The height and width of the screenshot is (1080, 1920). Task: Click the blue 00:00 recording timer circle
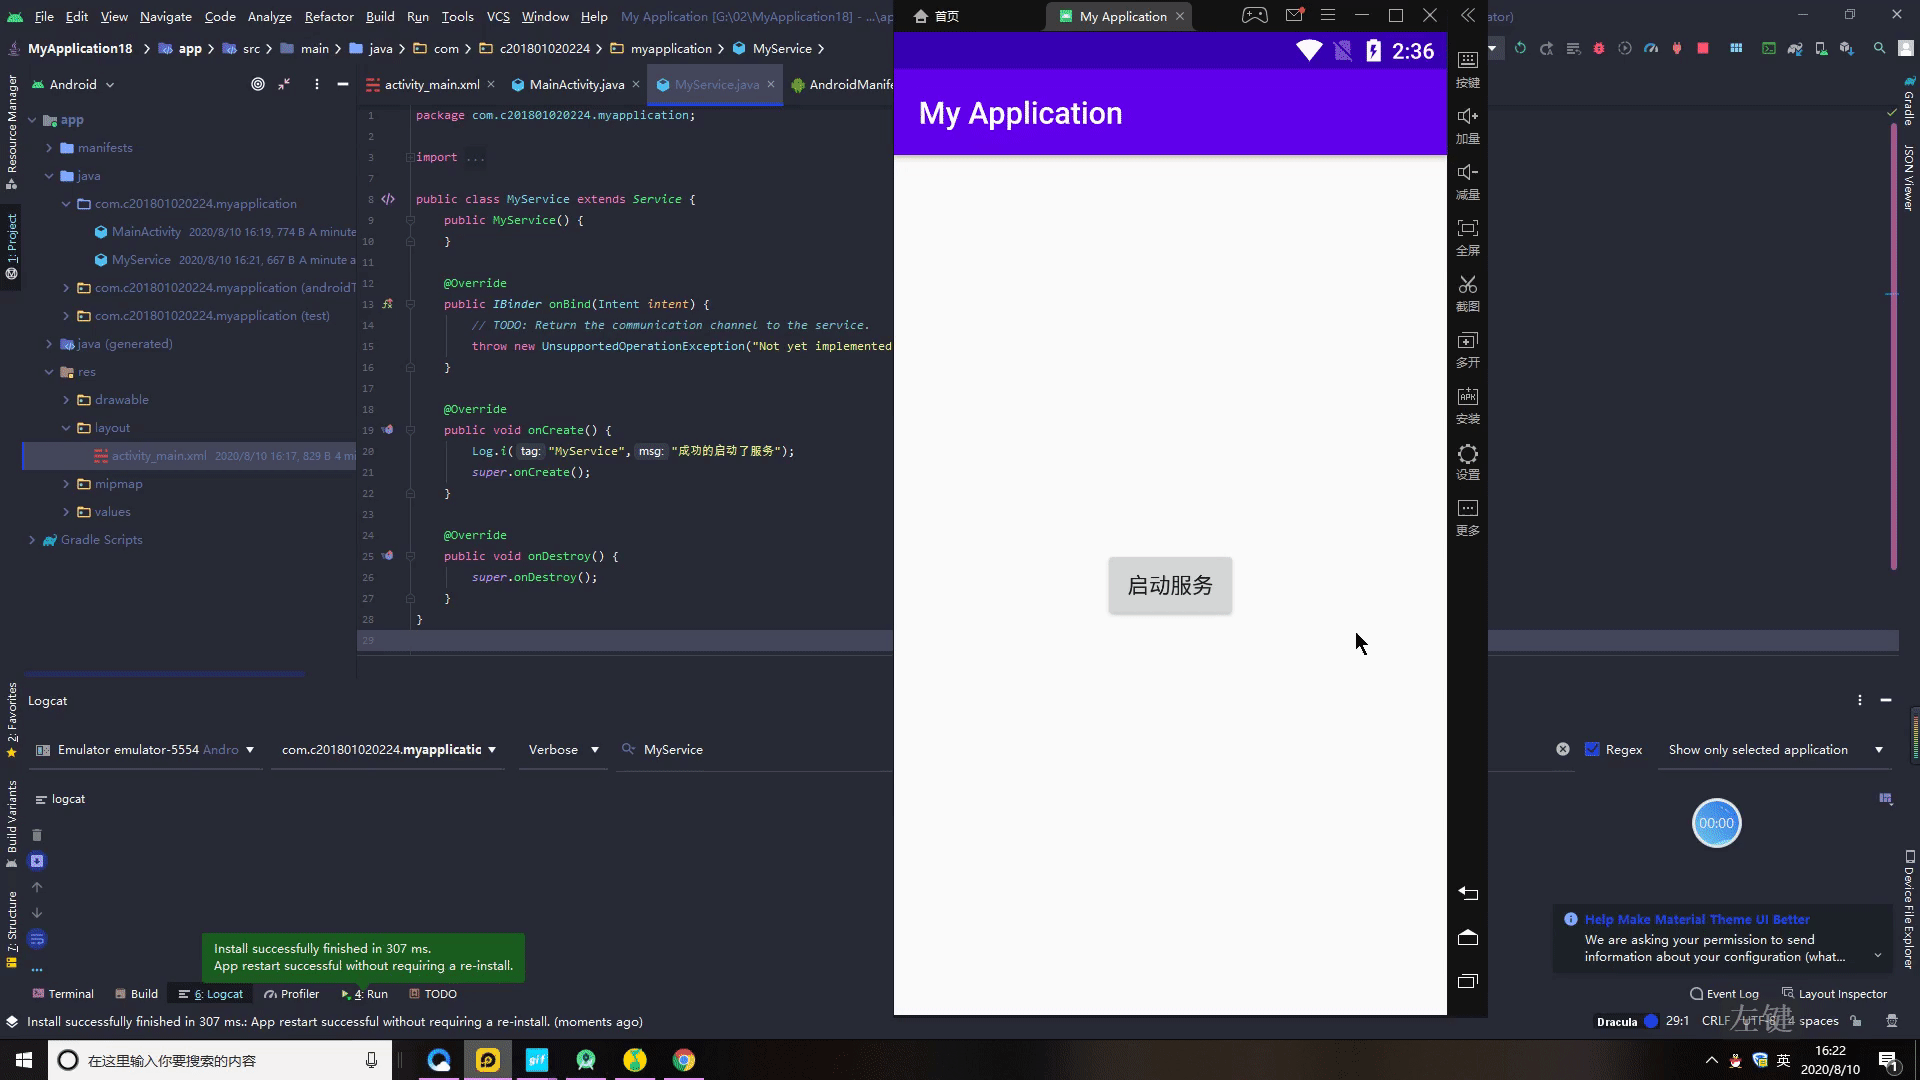point(1716,823)
